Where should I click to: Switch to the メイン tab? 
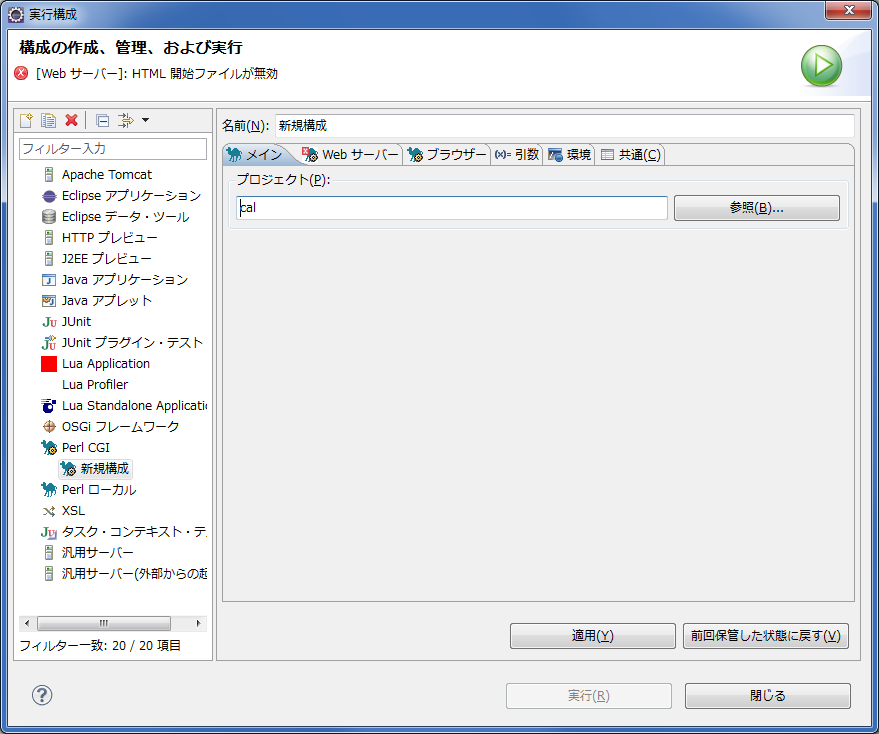(x=256, y=155)
